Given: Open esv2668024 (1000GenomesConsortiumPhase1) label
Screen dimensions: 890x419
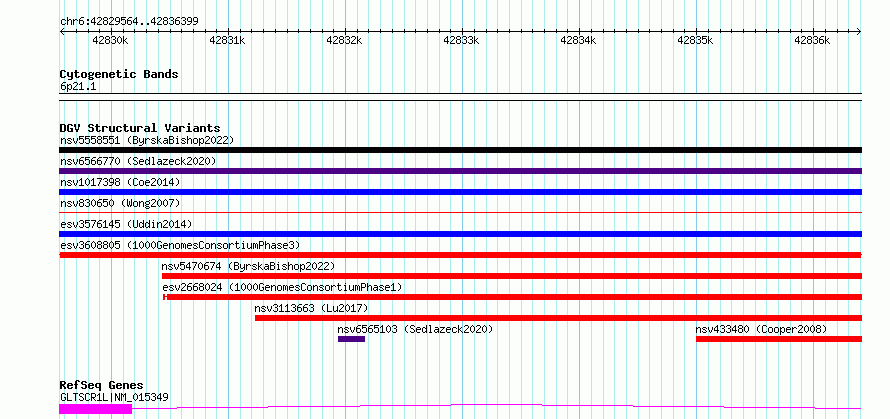Looking at the screenshot, I should point(282,287).
